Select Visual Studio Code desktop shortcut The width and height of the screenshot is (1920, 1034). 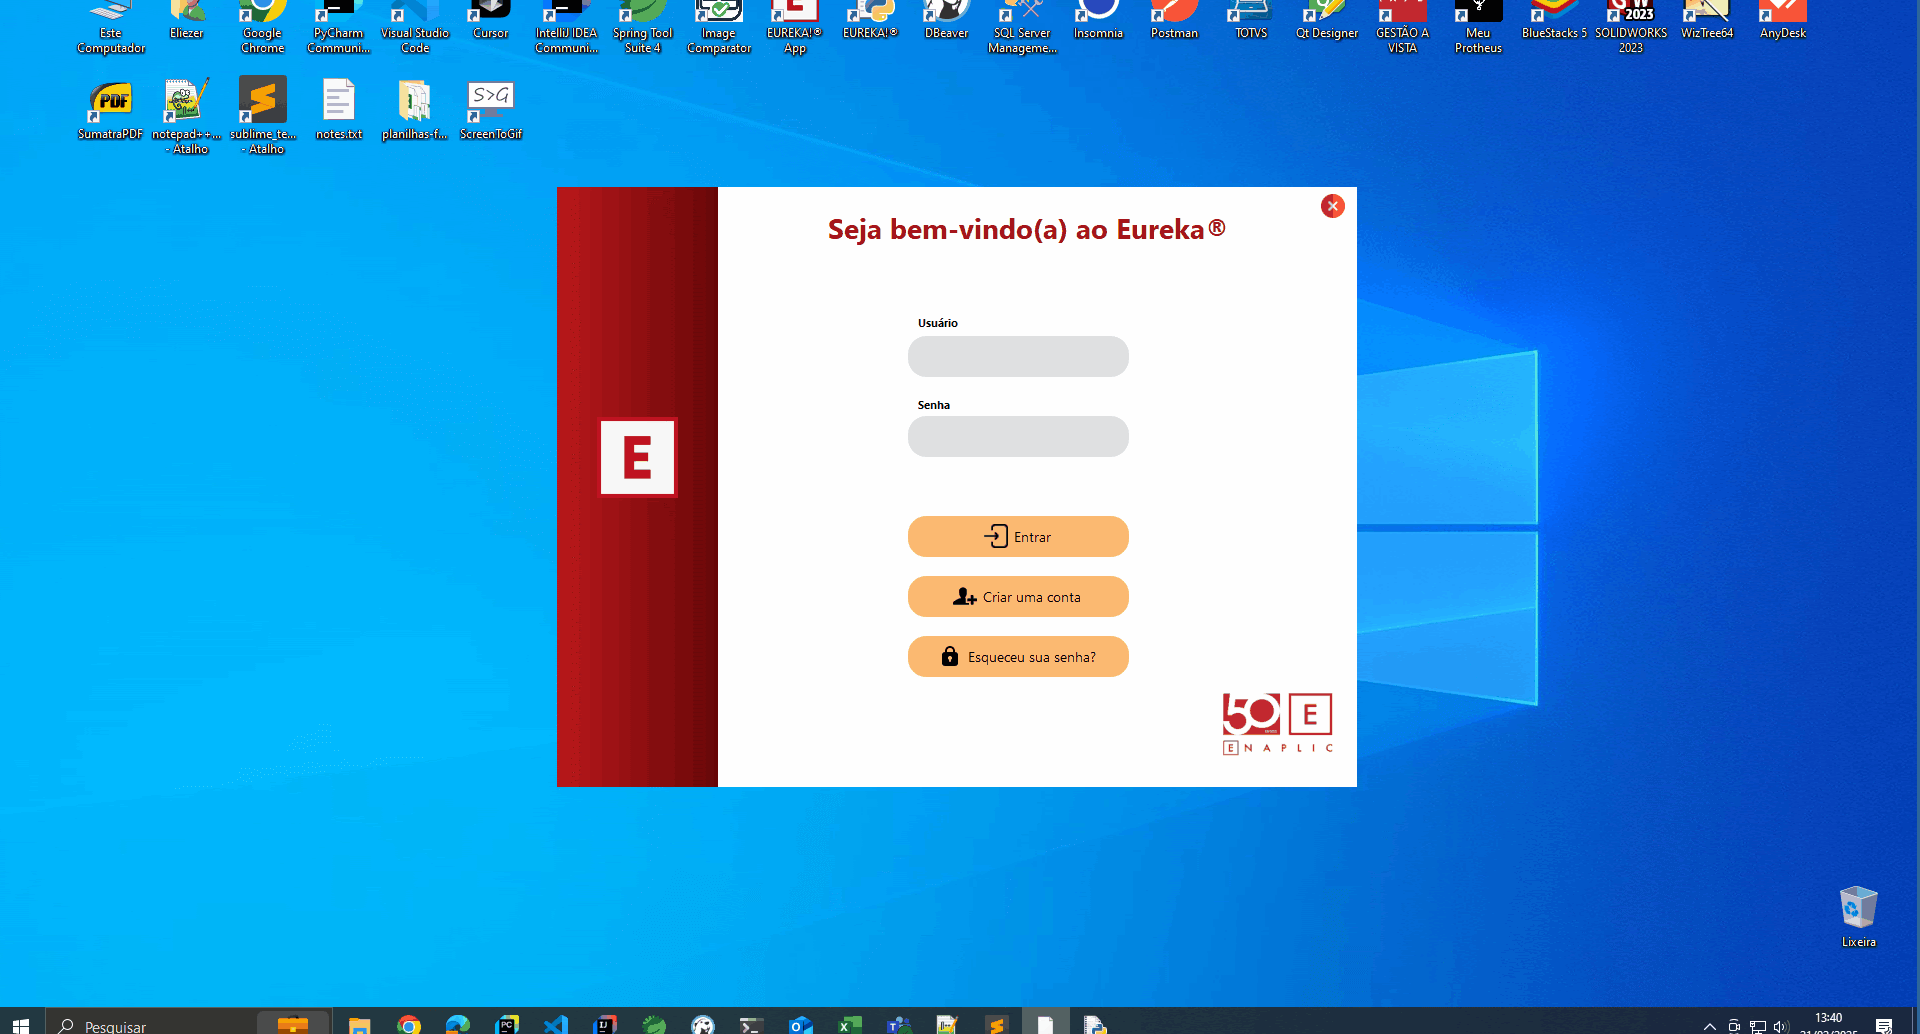click(415, 28)
